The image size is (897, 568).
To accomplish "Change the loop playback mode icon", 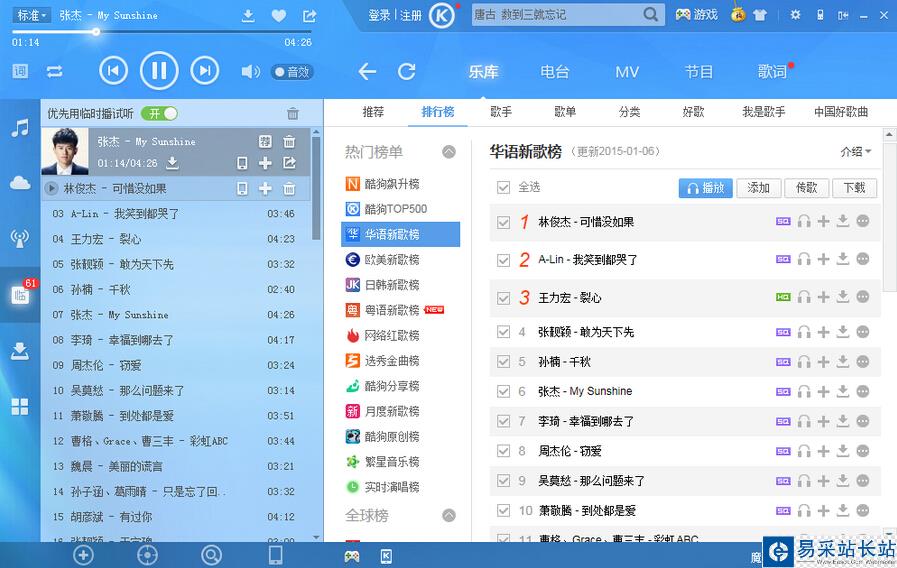I will click(54, 72).
